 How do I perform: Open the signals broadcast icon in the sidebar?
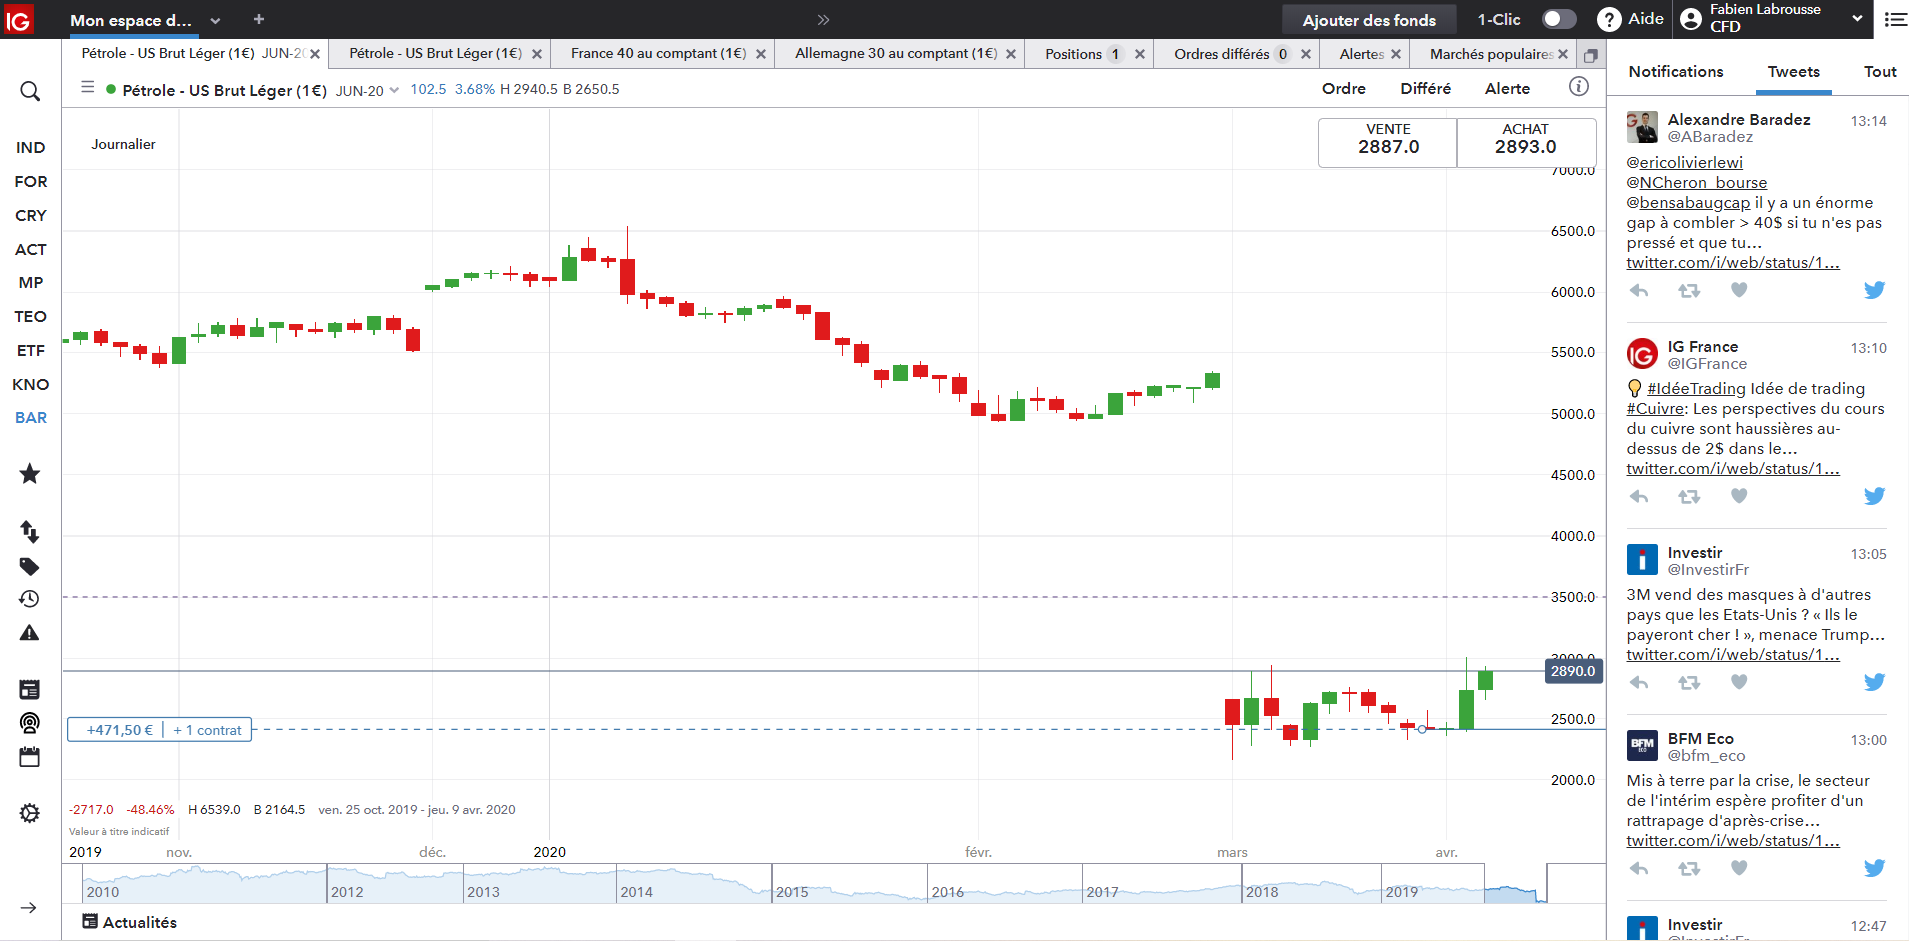coord(30,723)
